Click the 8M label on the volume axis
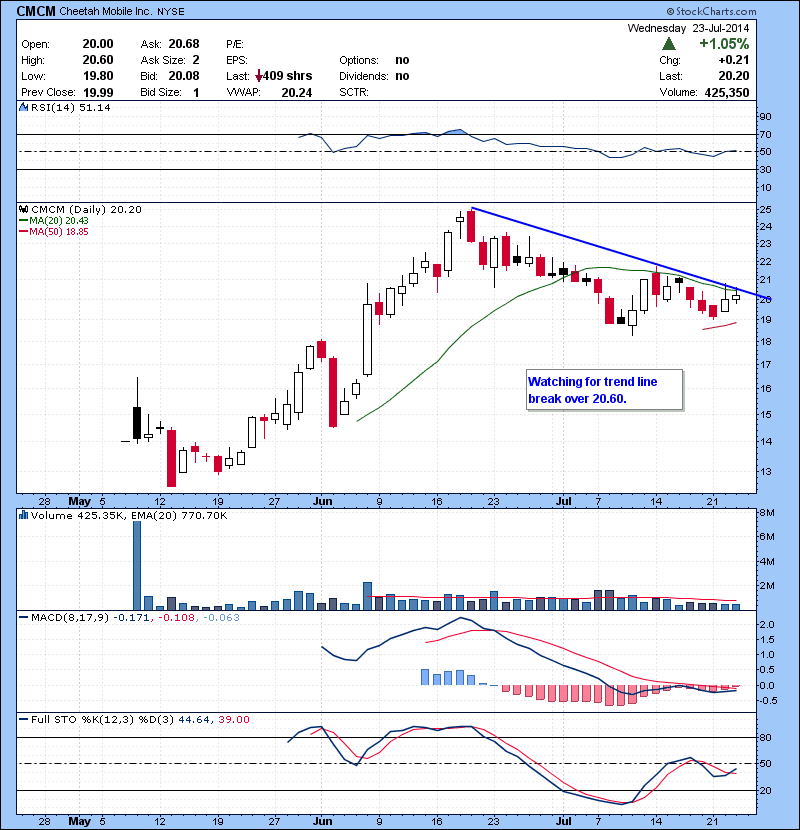 coord(767,512)
